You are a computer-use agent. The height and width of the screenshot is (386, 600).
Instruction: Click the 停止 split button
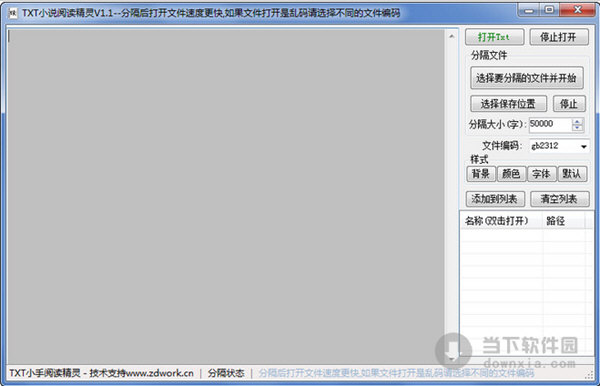click(569, 104)
